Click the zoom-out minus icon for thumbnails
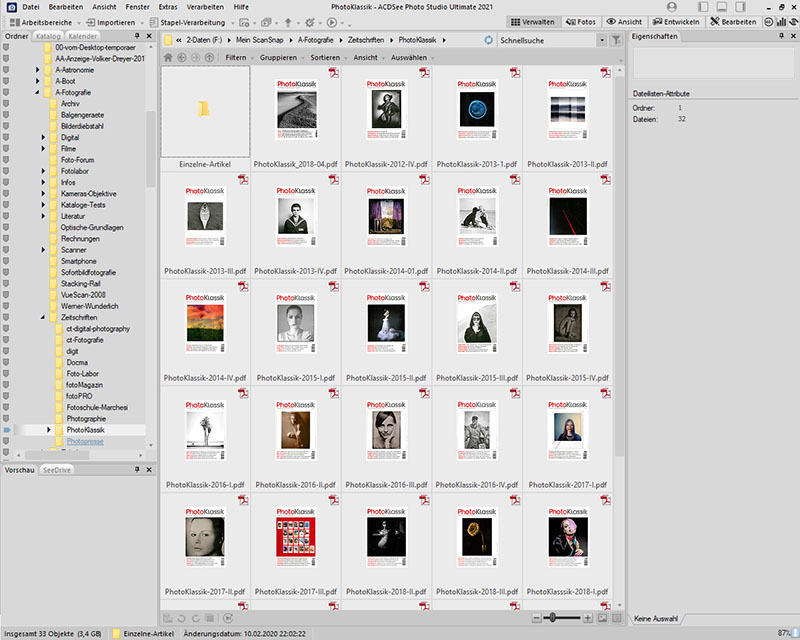This screenshot has height=640, width=800. click(538, 619)
